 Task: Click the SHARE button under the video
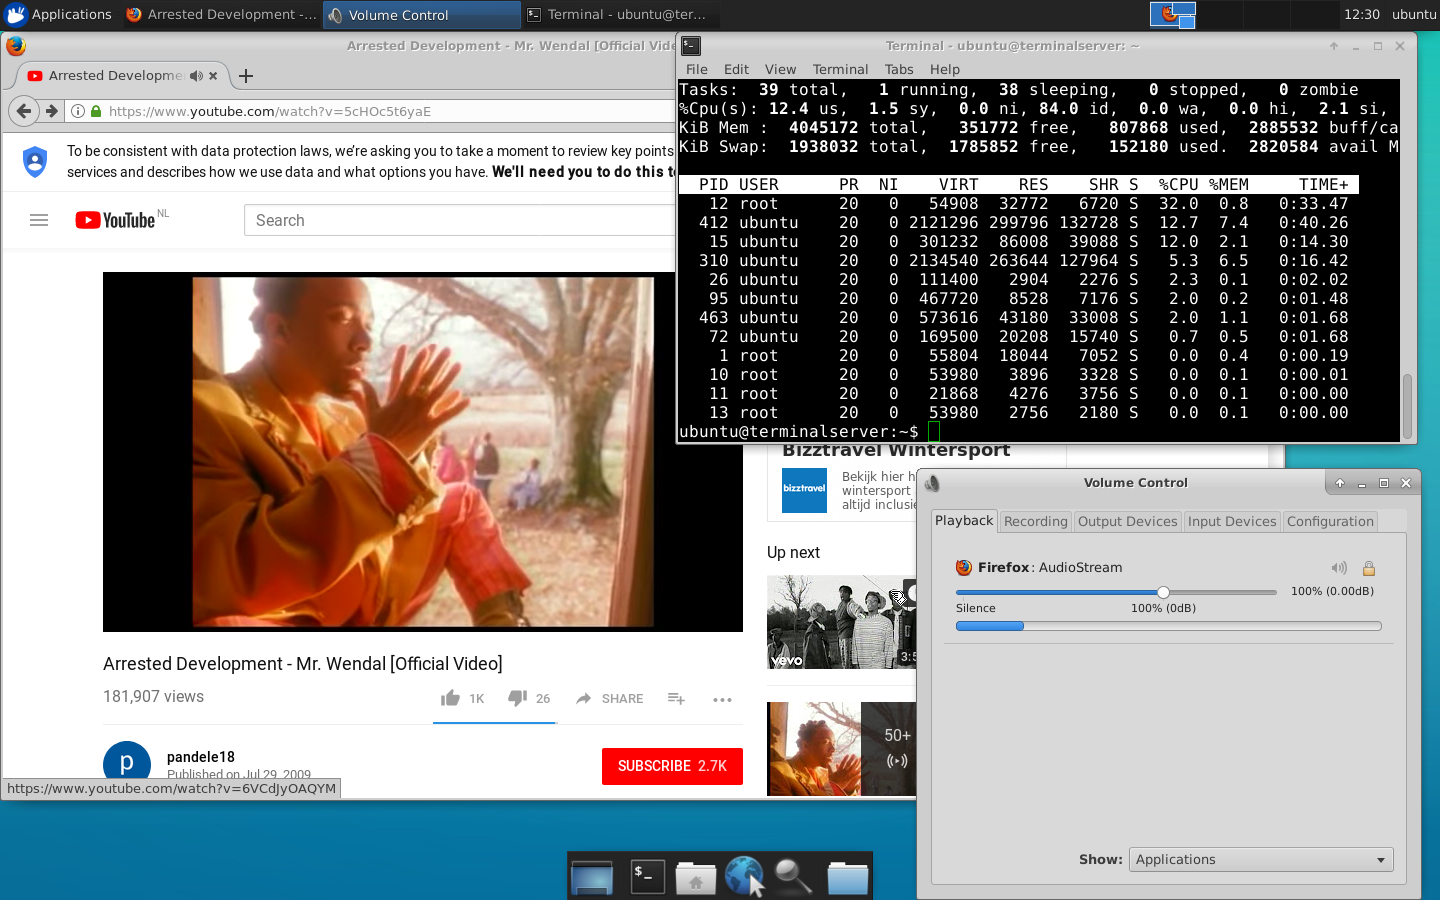[610, 698]
